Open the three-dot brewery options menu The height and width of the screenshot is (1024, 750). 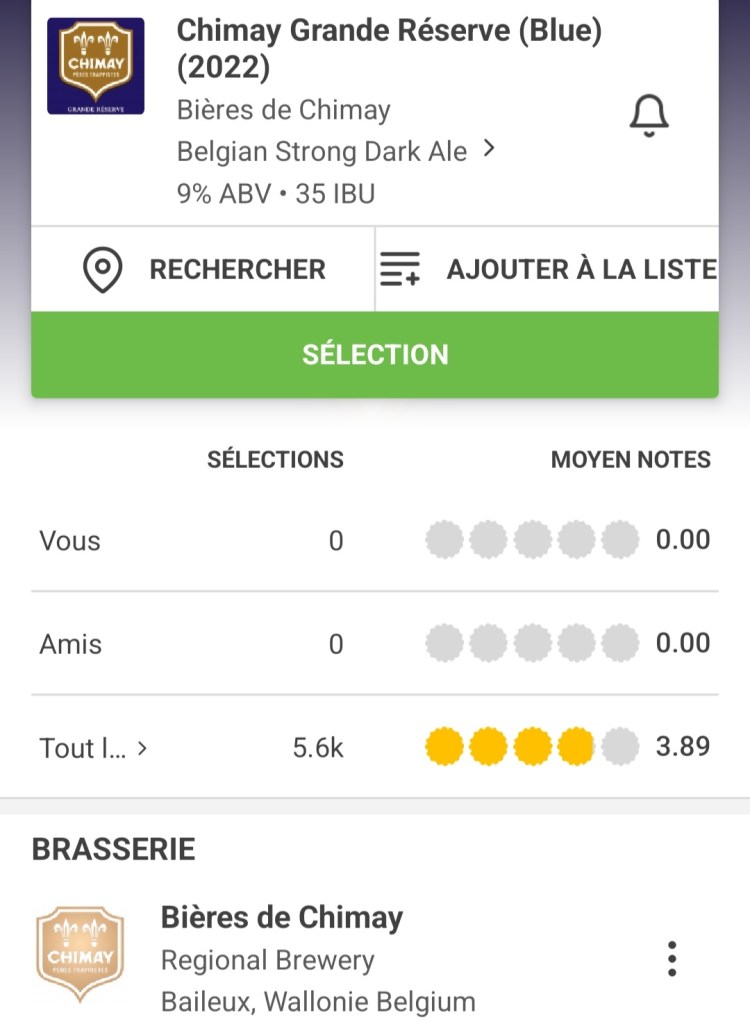[672, 958]
